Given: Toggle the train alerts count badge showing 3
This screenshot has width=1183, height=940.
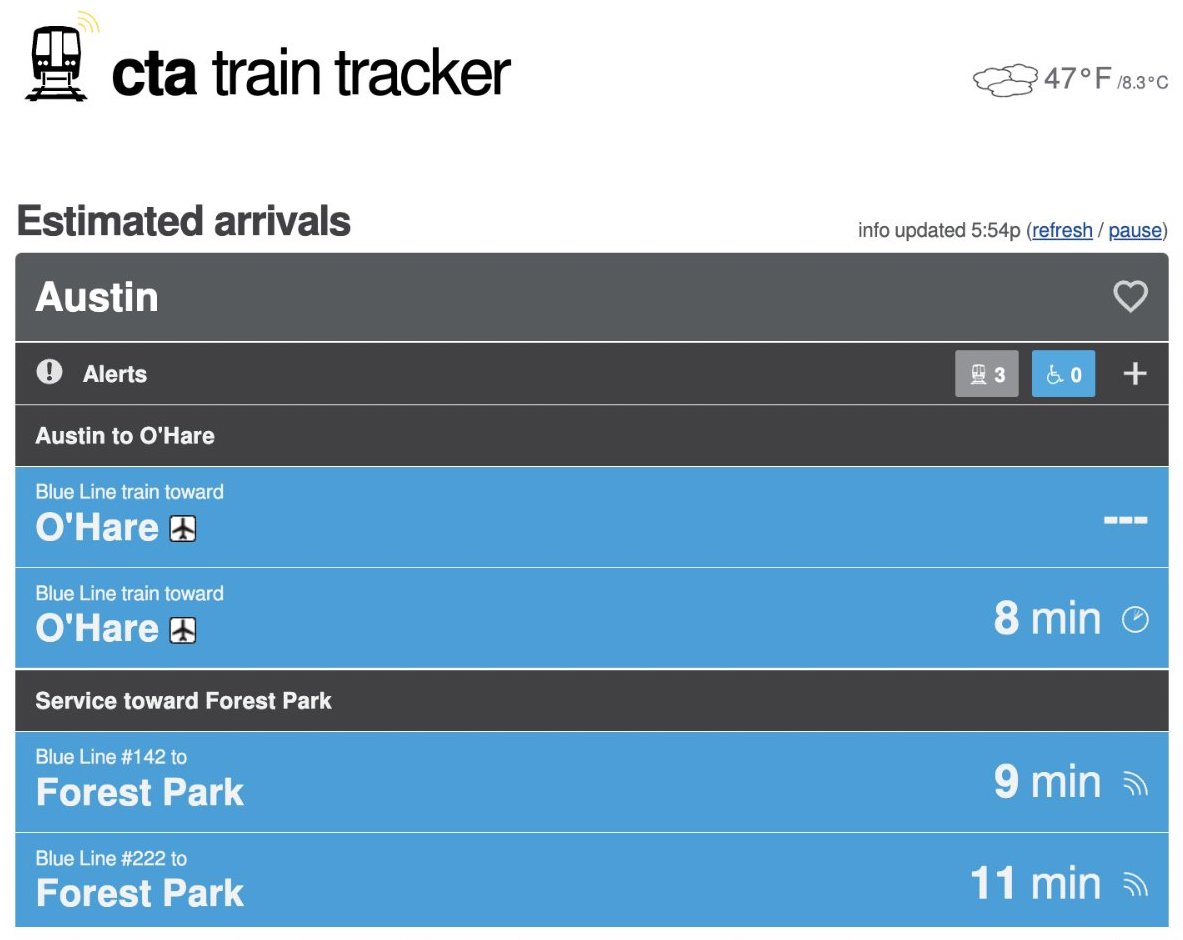Looking at the screenshot, I should click(986, 373).
